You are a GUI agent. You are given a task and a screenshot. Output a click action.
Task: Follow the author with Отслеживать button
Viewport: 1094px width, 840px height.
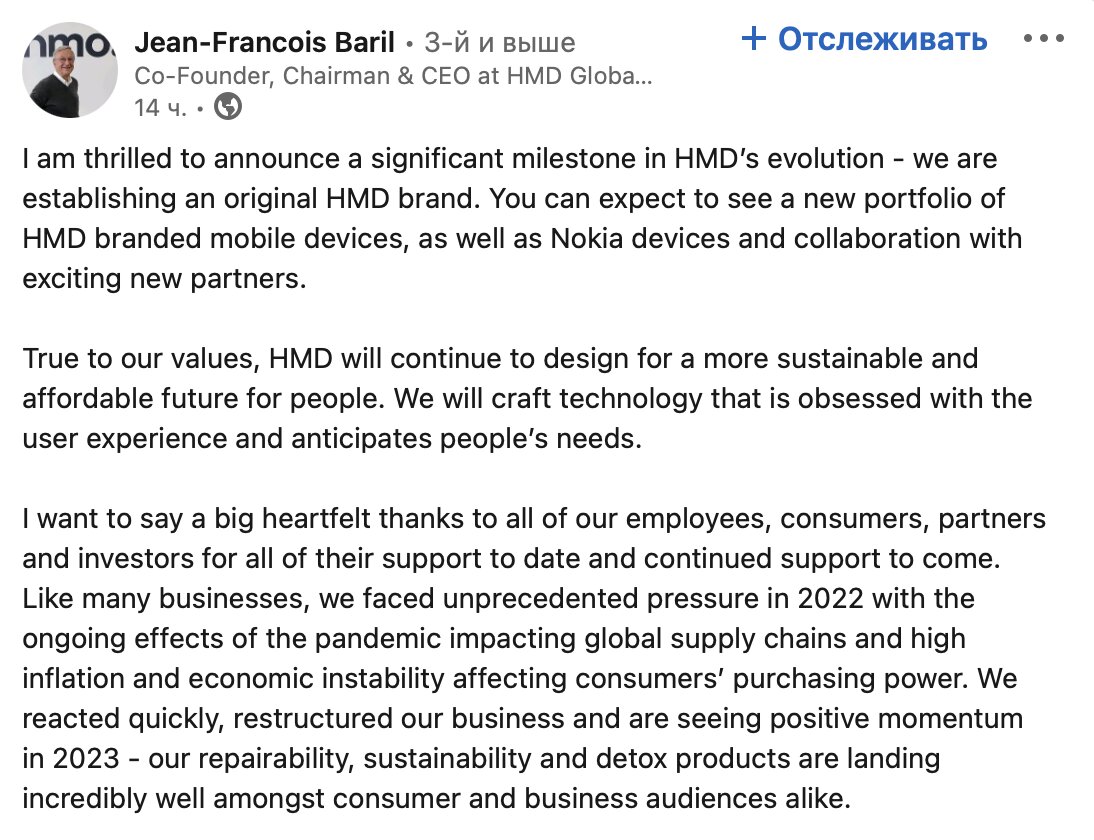coord(864,39)
